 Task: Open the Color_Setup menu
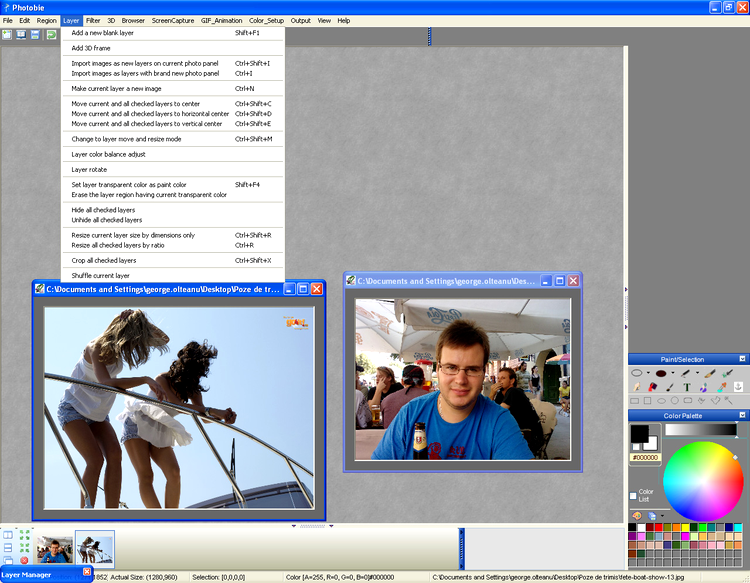pos(266,21)
